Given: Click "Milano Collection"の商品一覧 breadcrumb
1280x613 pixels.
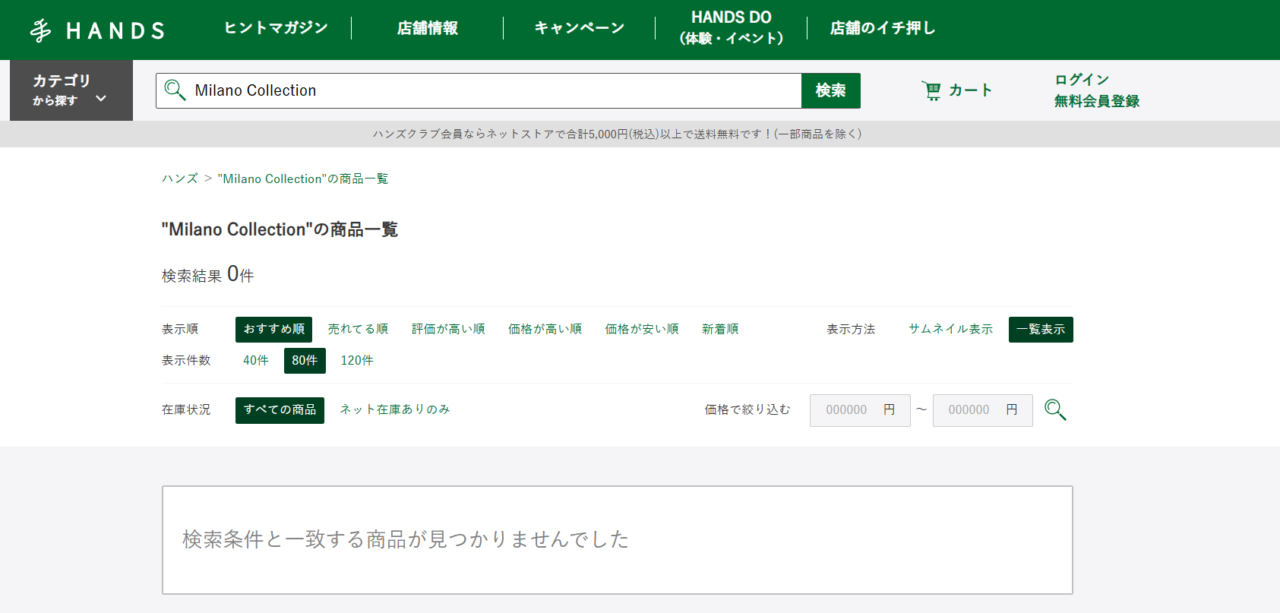Looking at the screenshot, I should [x=303, y=178].
